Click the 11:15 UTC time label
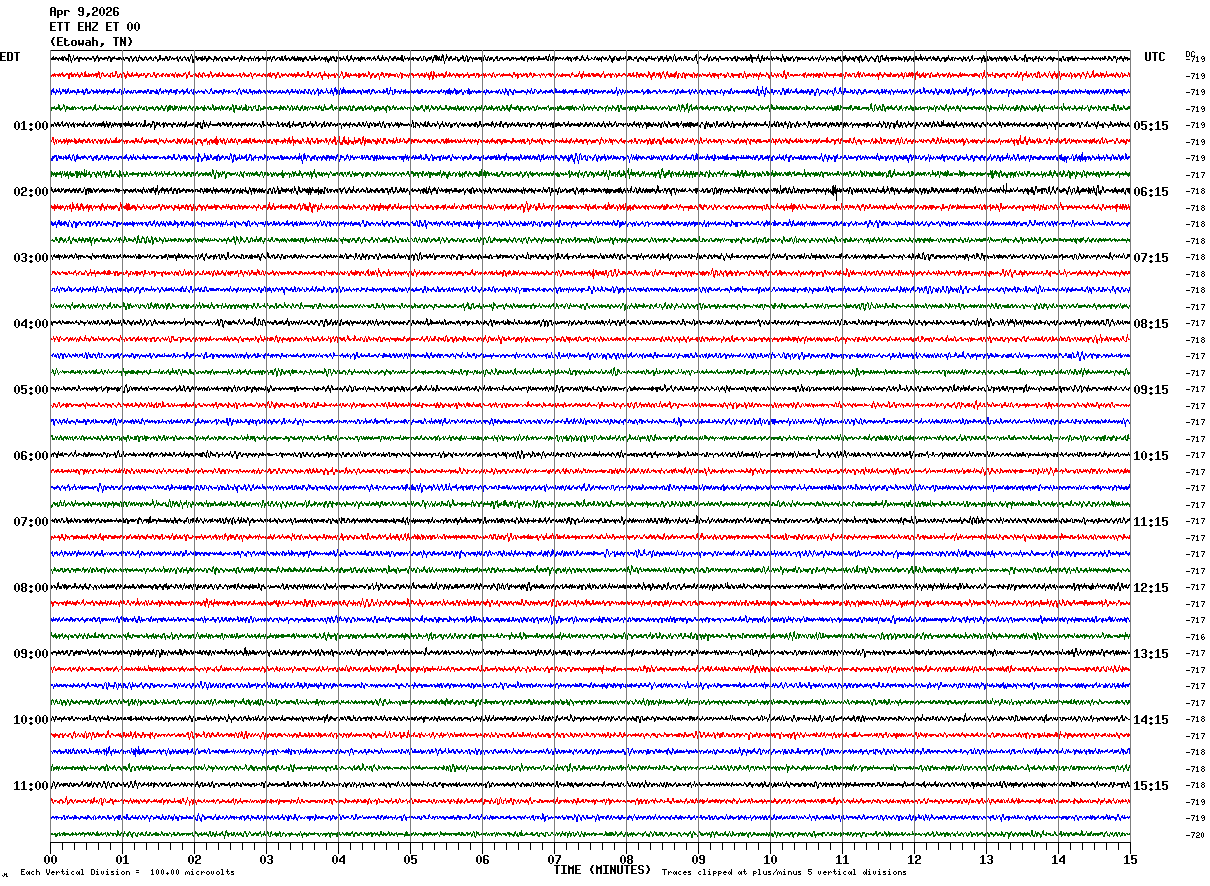This screenshot has width=1210, height=886. pyautogui.click(x=1151, y=522)
